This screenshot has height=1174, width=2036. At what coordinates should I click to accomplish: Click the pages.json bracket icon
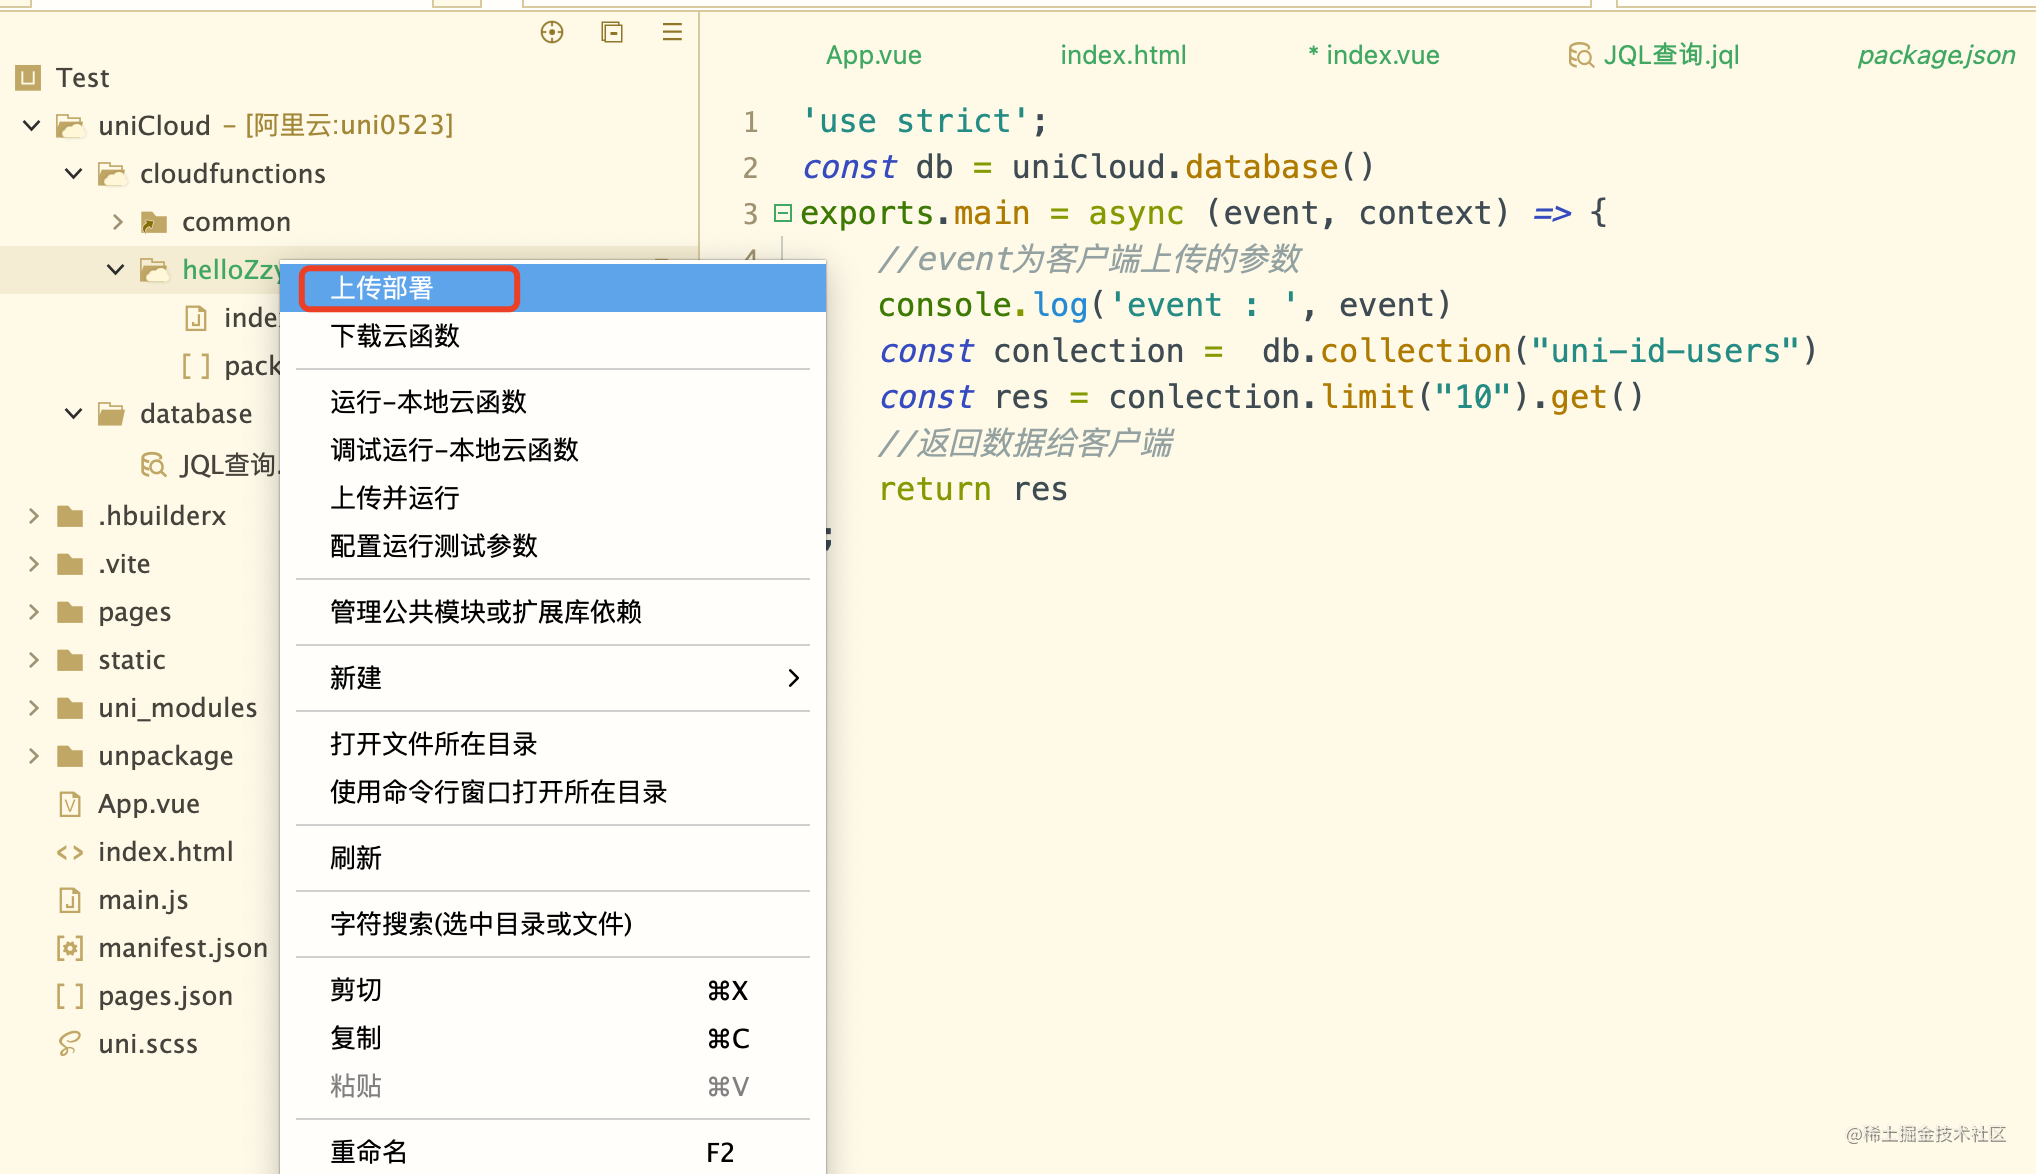[x=70, y=996]
